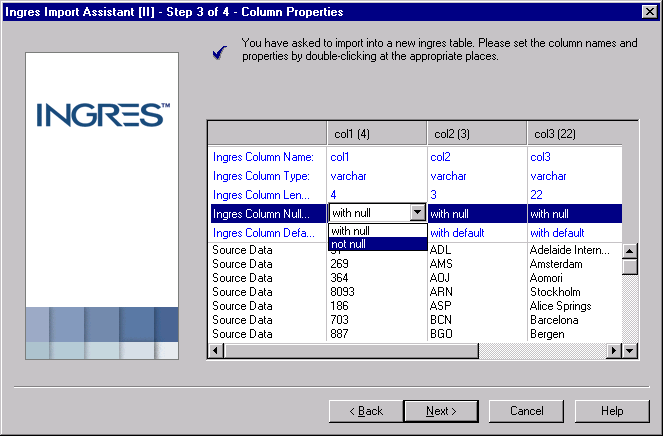Image resolution: width=663 pixels, height=436 pixels.
Task: Cancel the Import Assistant
Action: [x=526, y=411]
